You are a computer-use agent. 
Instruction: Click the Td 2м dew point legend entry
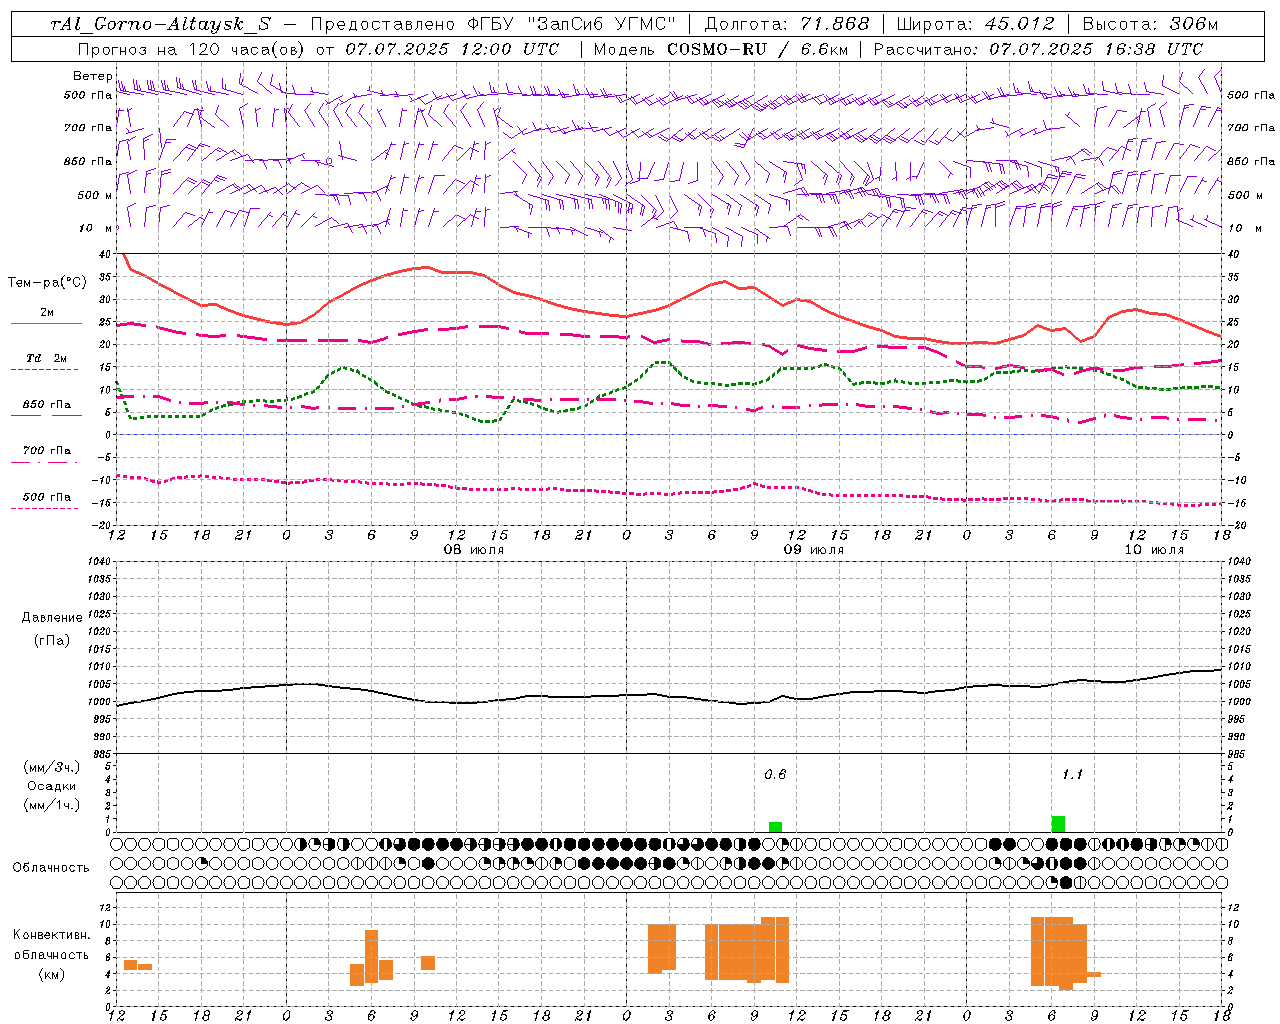pos(46,358)
